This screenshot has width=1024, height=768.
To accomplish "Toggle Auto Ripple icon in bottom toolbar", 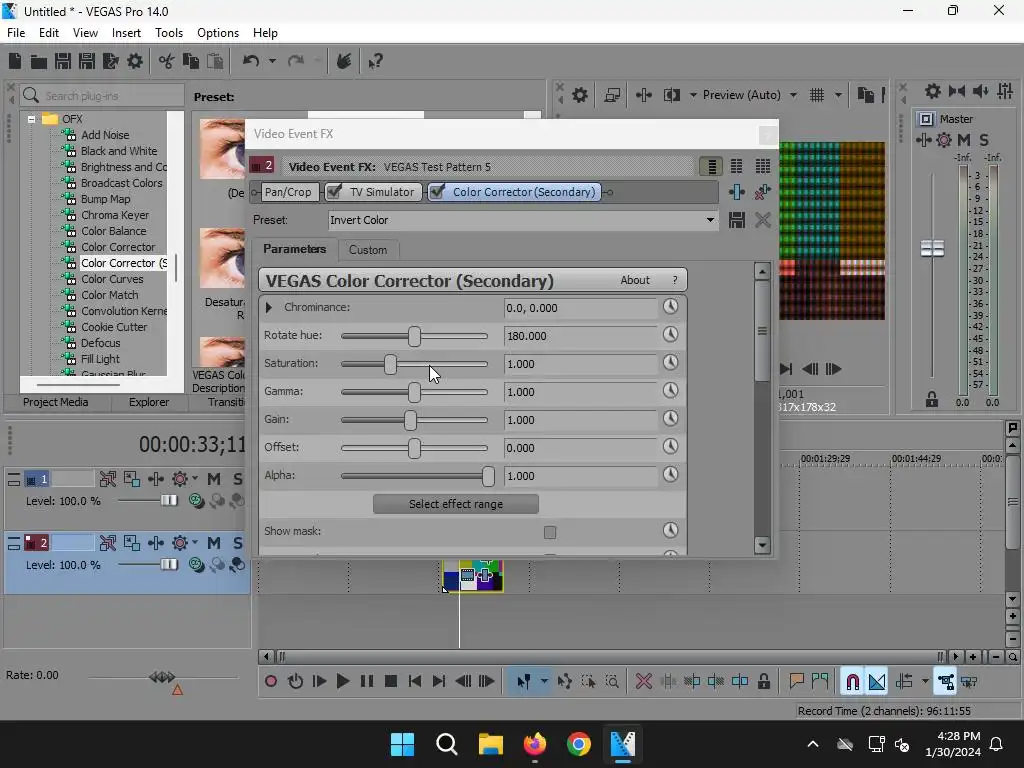I will coord(904,682).
